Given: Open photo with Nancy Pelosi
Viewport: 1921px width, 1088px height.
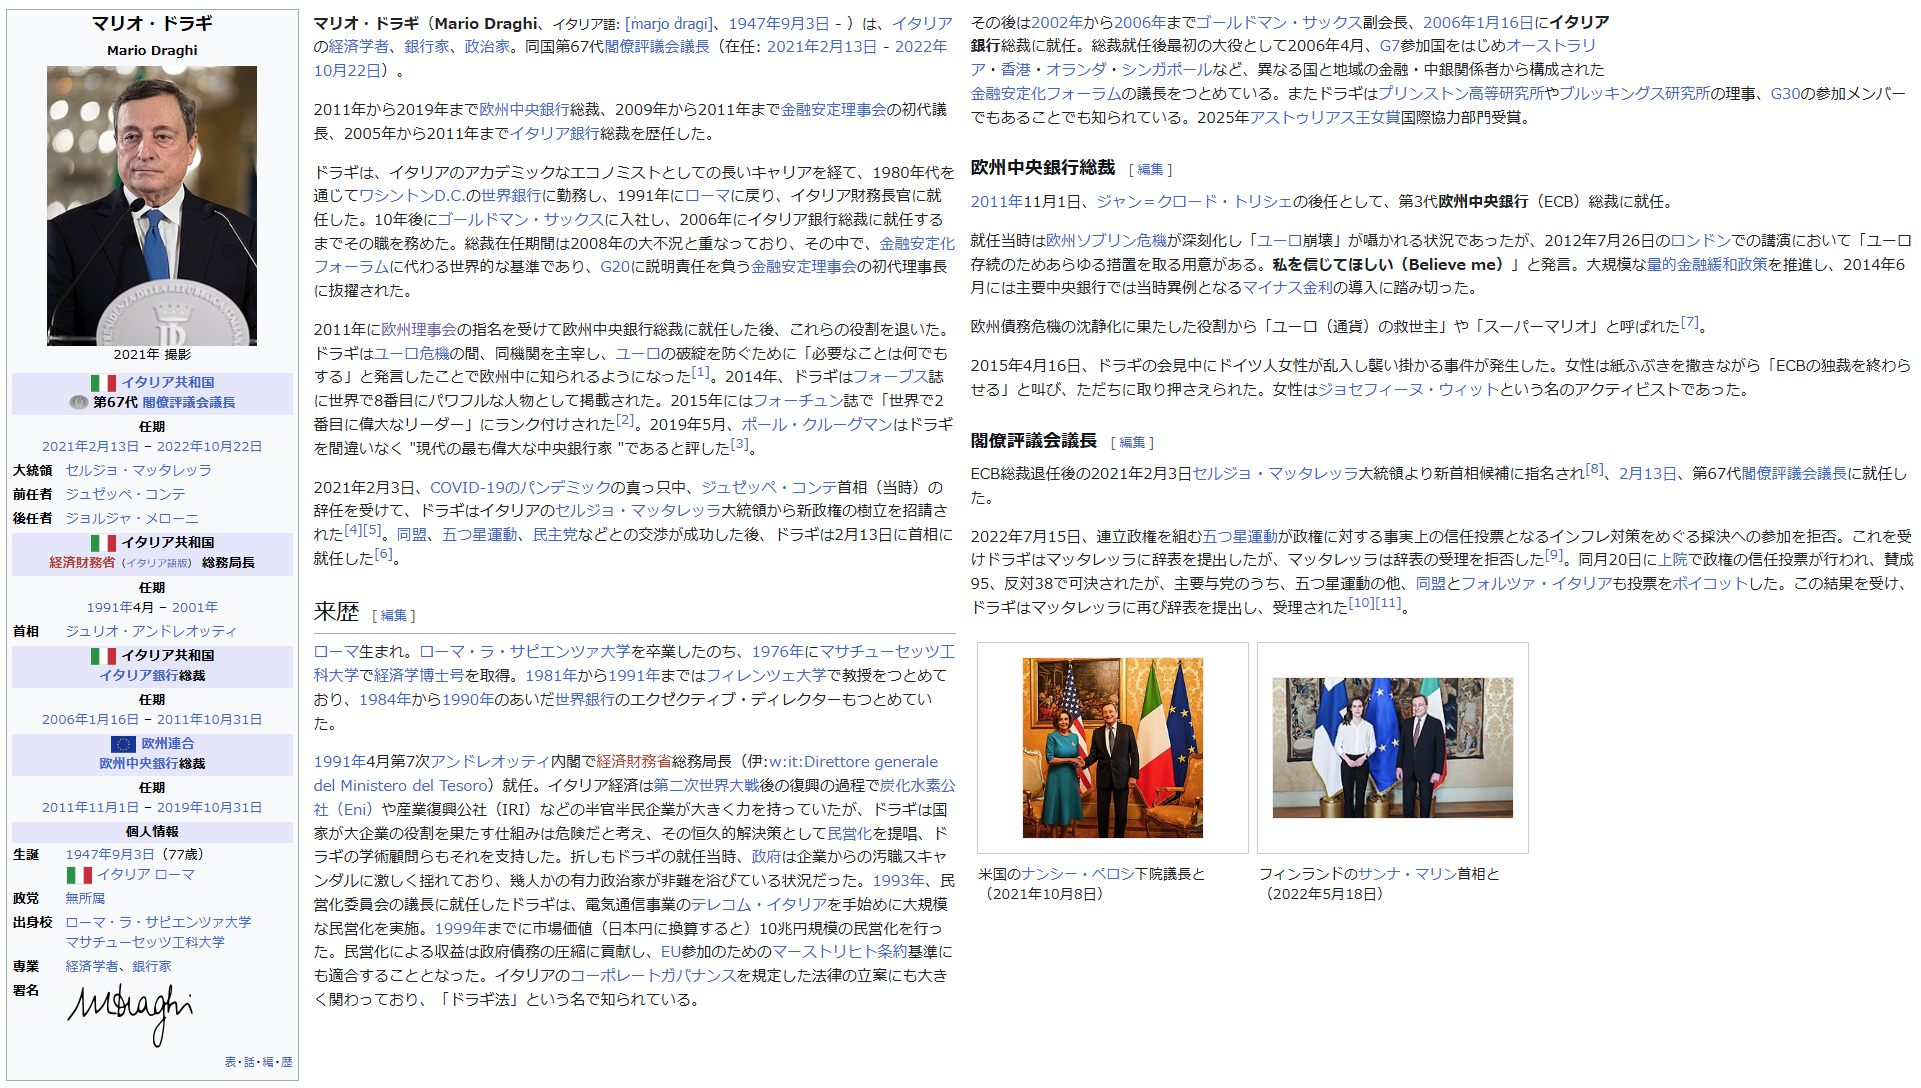Looking at the screenshot, I should (x=1112, y=748).
